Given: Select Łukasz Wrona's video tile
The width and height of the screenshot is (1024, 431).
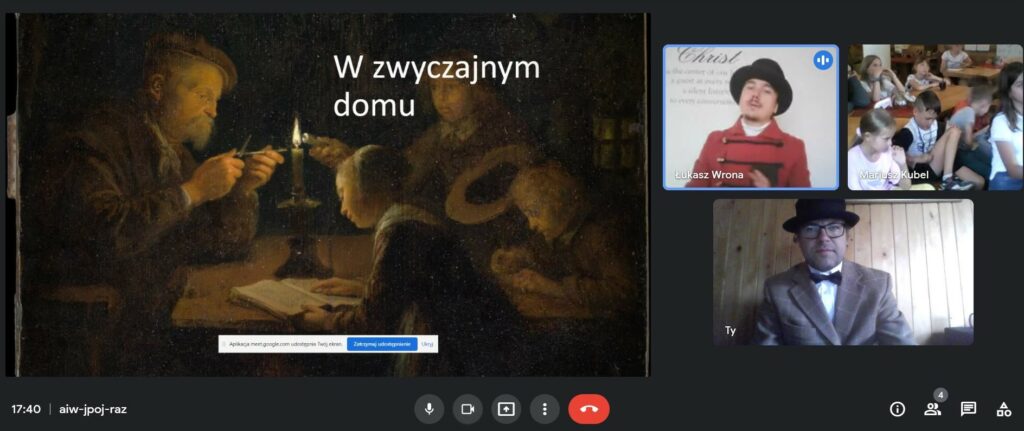Looking at the screenshot, I should [x=751, y=117].
